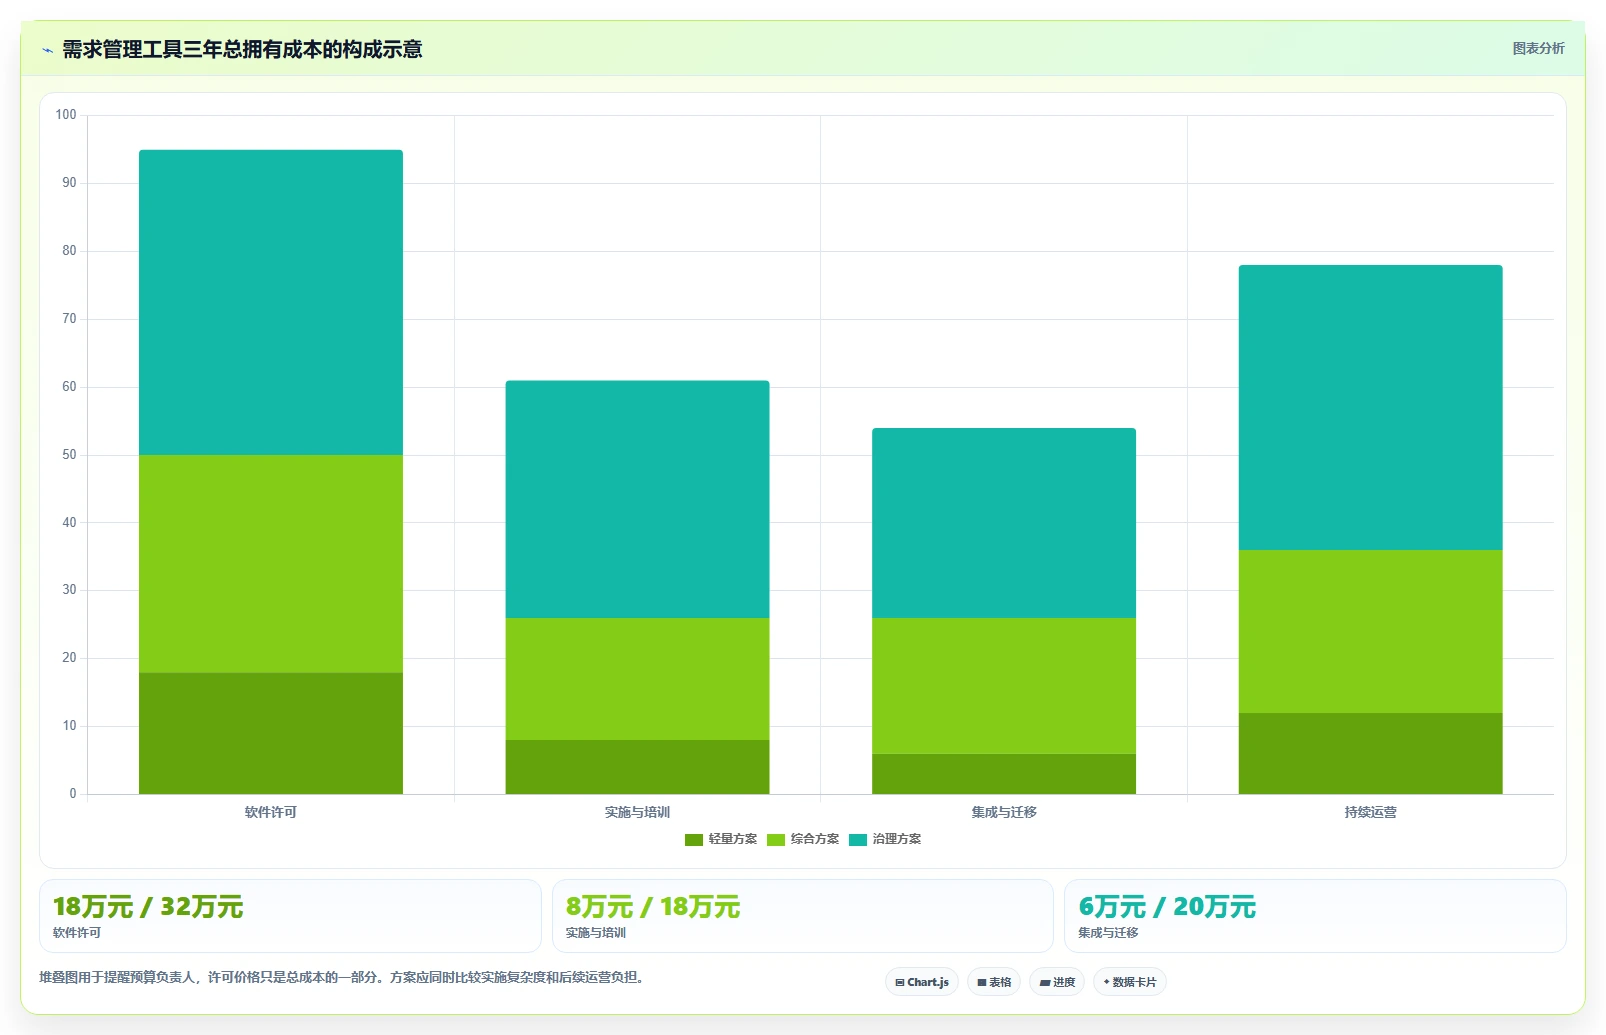Image resolution: width=1606 pixels, height=1035 pixels.
Task: Toggle the 综合方案 legend swatch
Action: (x=776, y=840)
